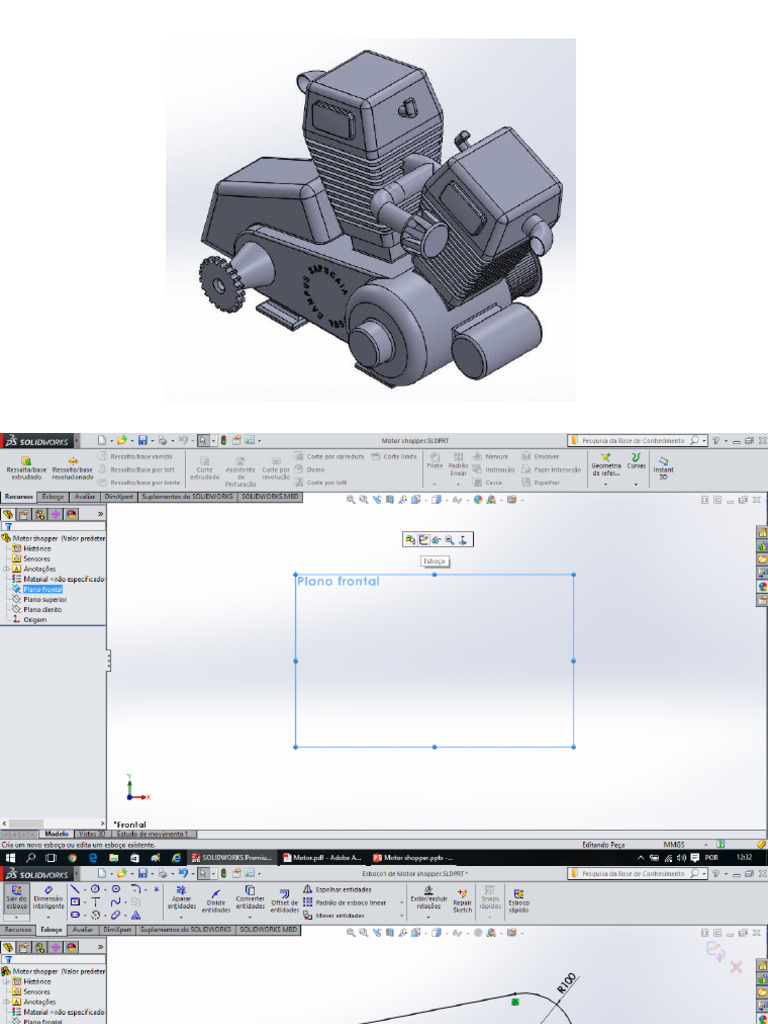Switch to Motor shopper.pptx taskbar button
Screen dimensions: 768x1024
[413, 857]
